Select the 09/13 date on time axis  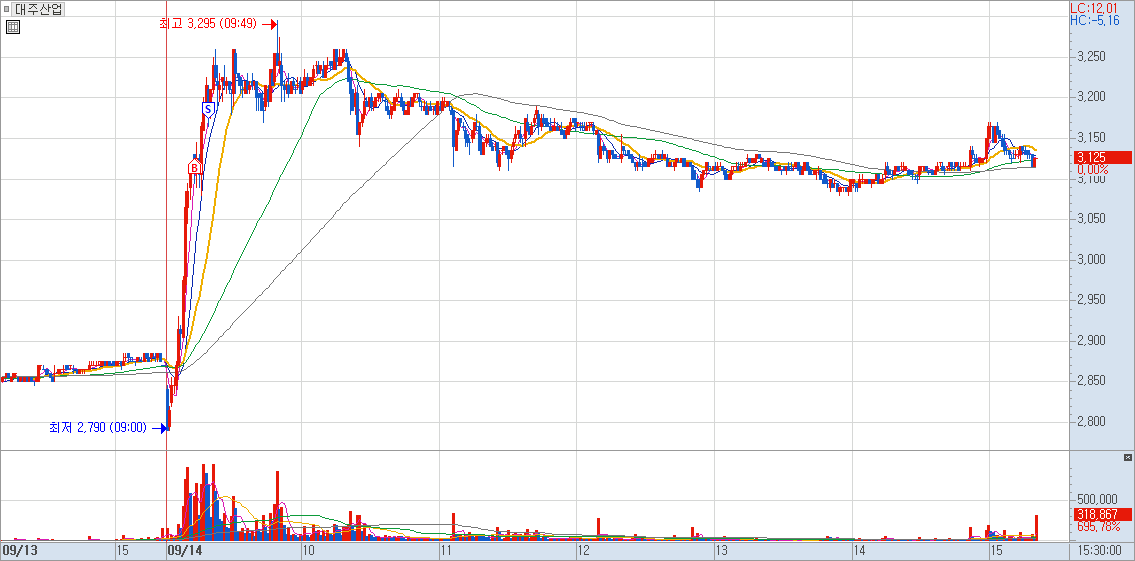(x=20, y=551)
